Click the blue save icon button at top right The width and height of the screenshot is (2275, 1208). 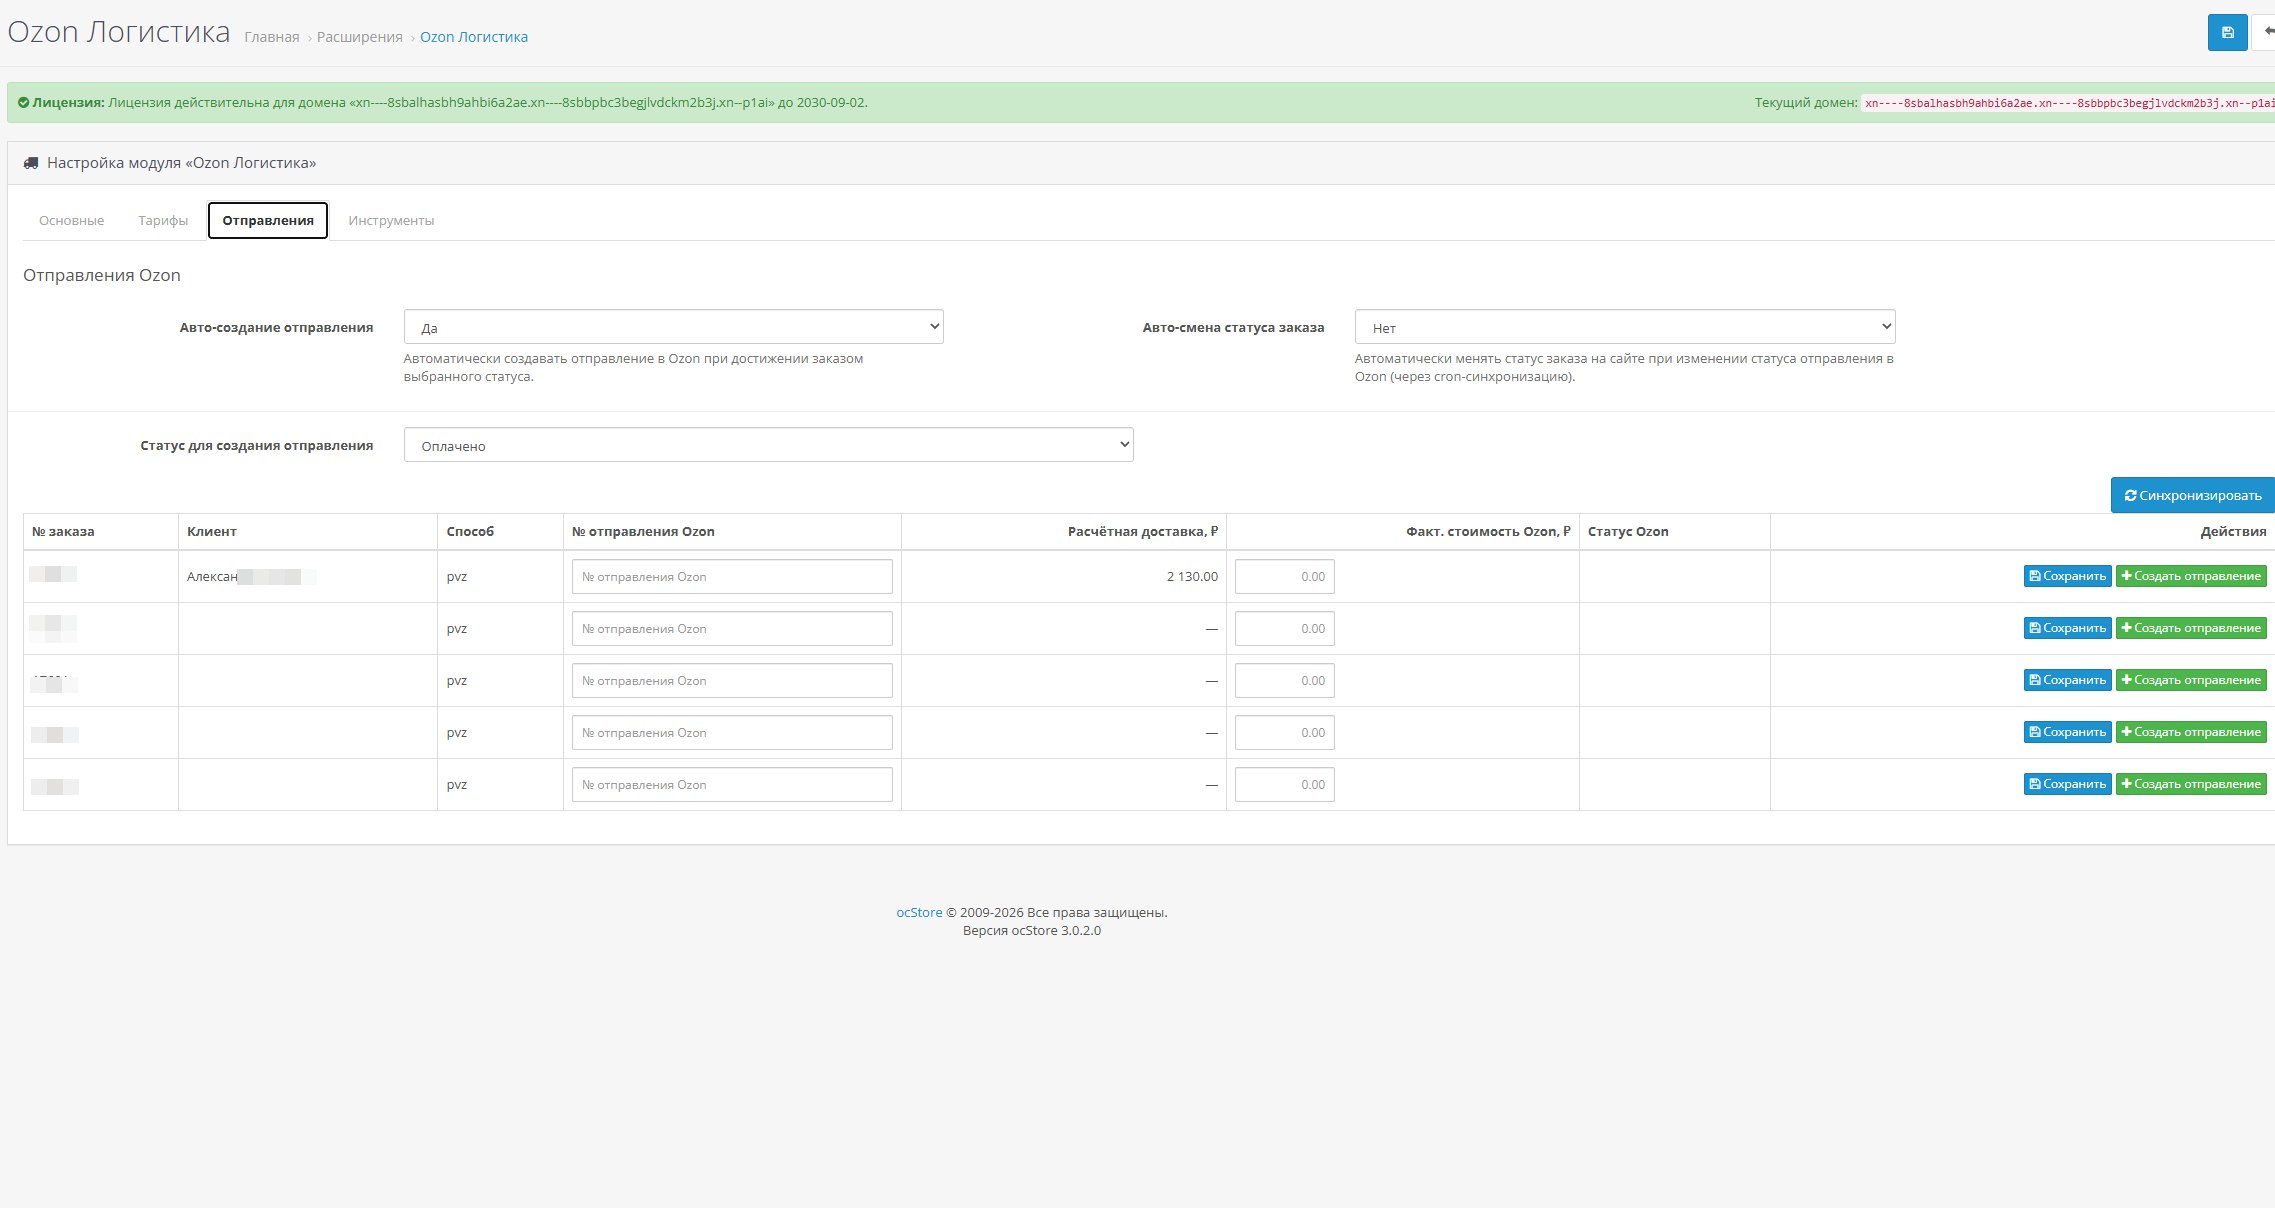pyautogui.click(x=2227, y=32)
